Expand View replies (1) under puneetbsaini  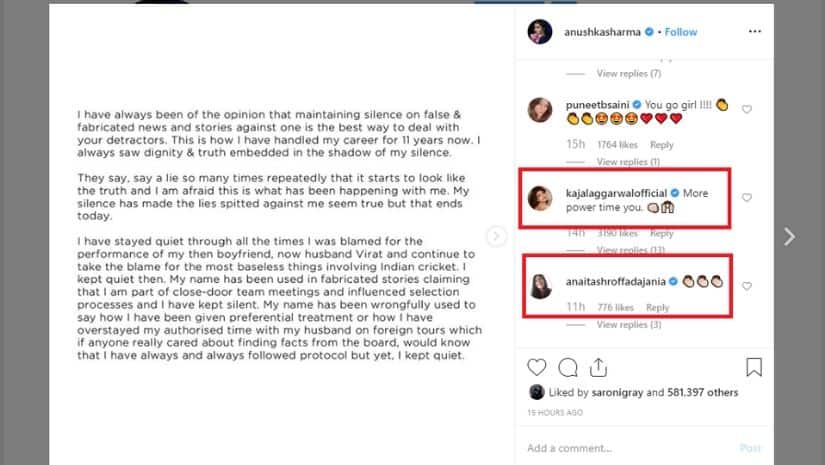pos(628,161)
